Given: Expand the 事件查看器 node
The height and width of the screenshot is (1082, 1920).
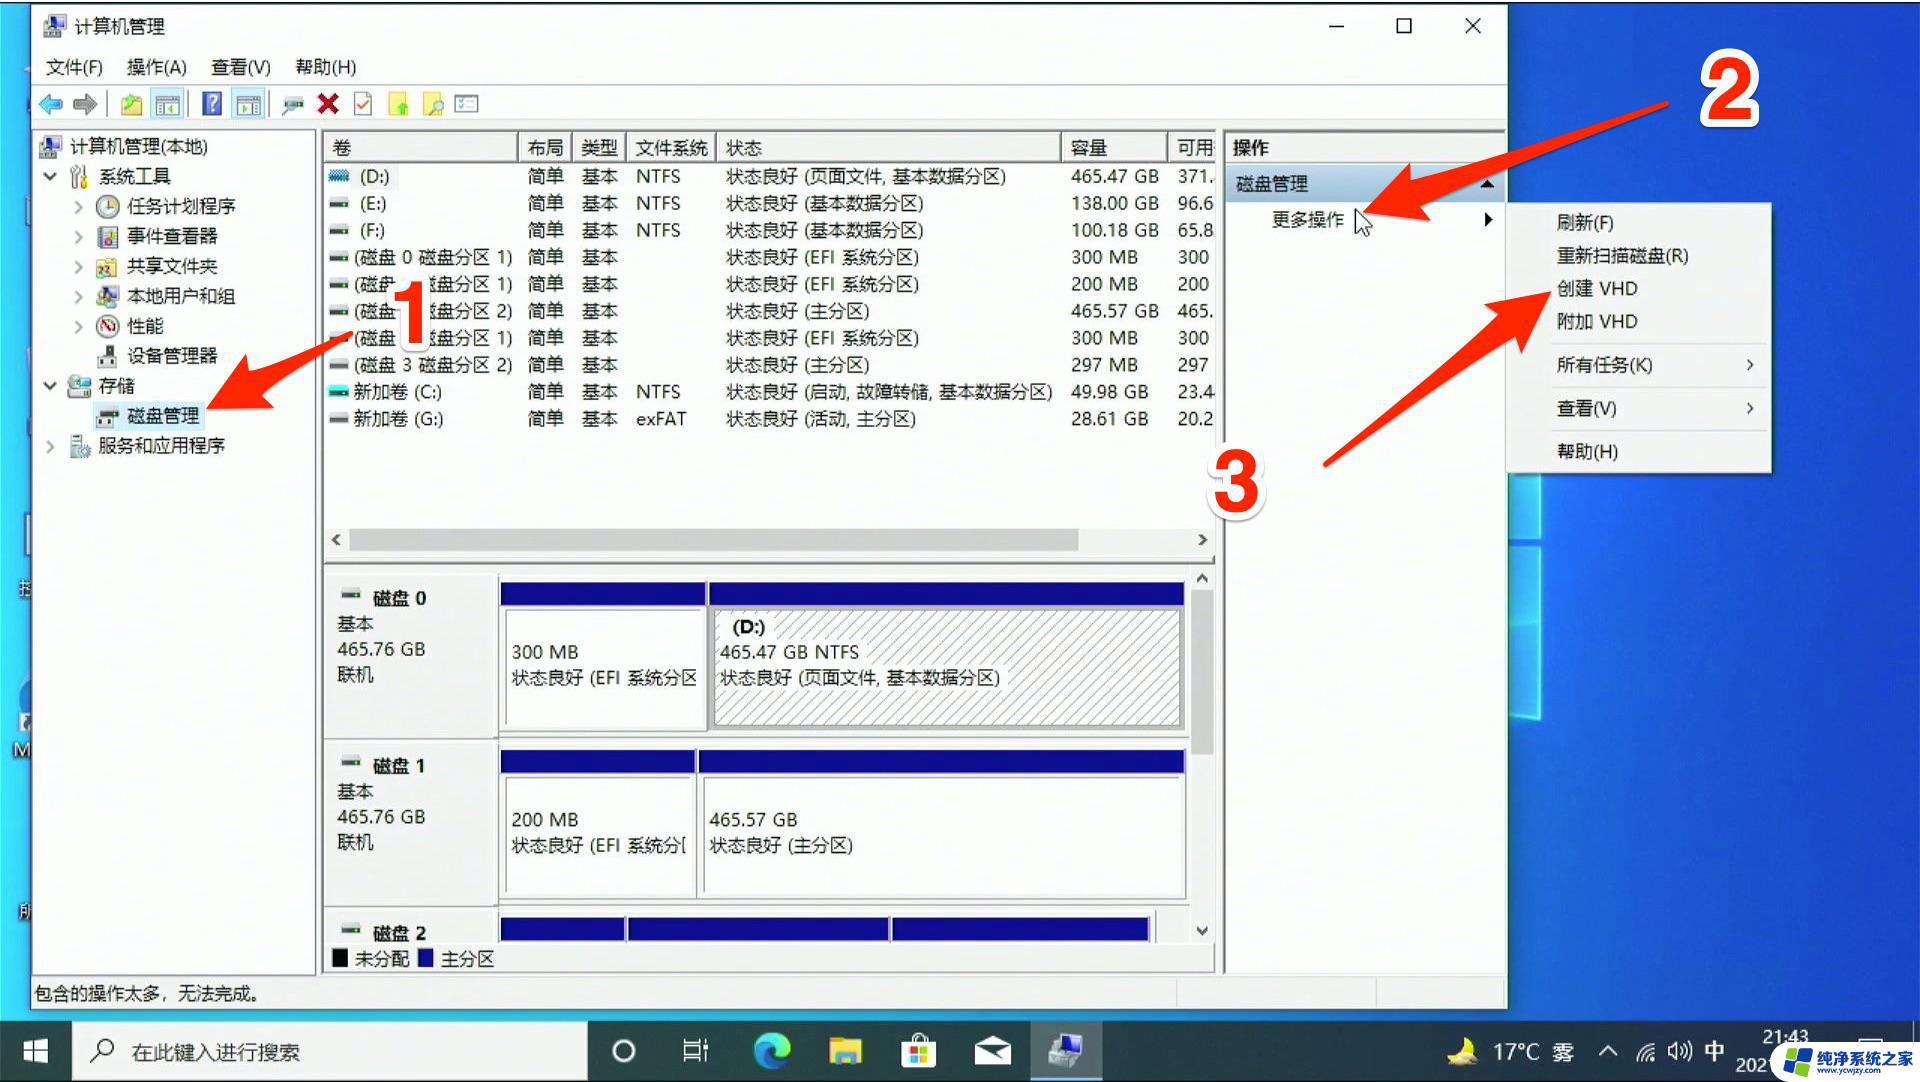Looking at the screenshot, I should click(78, 237).
